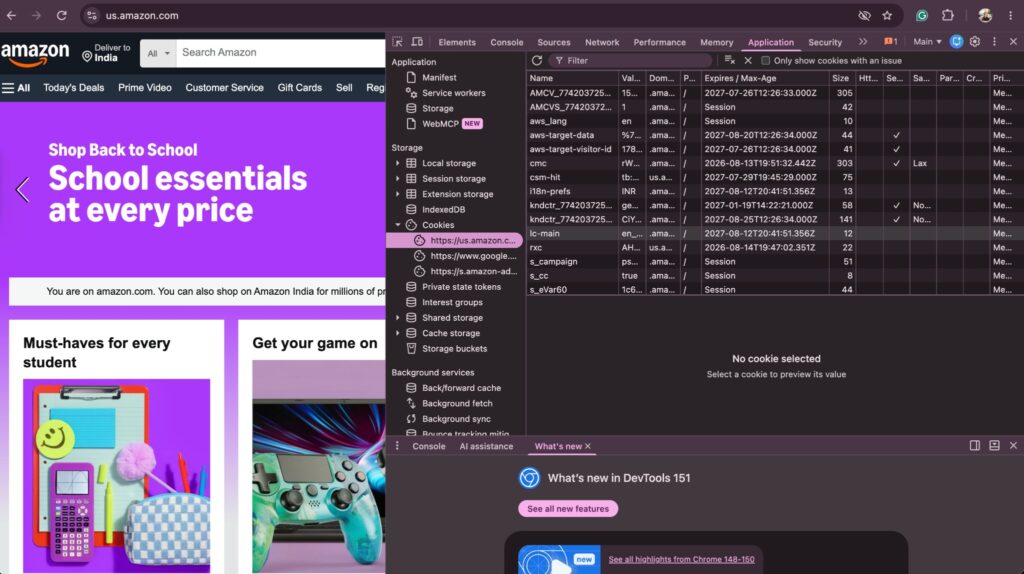This screenshot has height=574, width=1024.
Task: Select https://s.amazon-ad cookie origin
Action: click(x=473, y=271)
